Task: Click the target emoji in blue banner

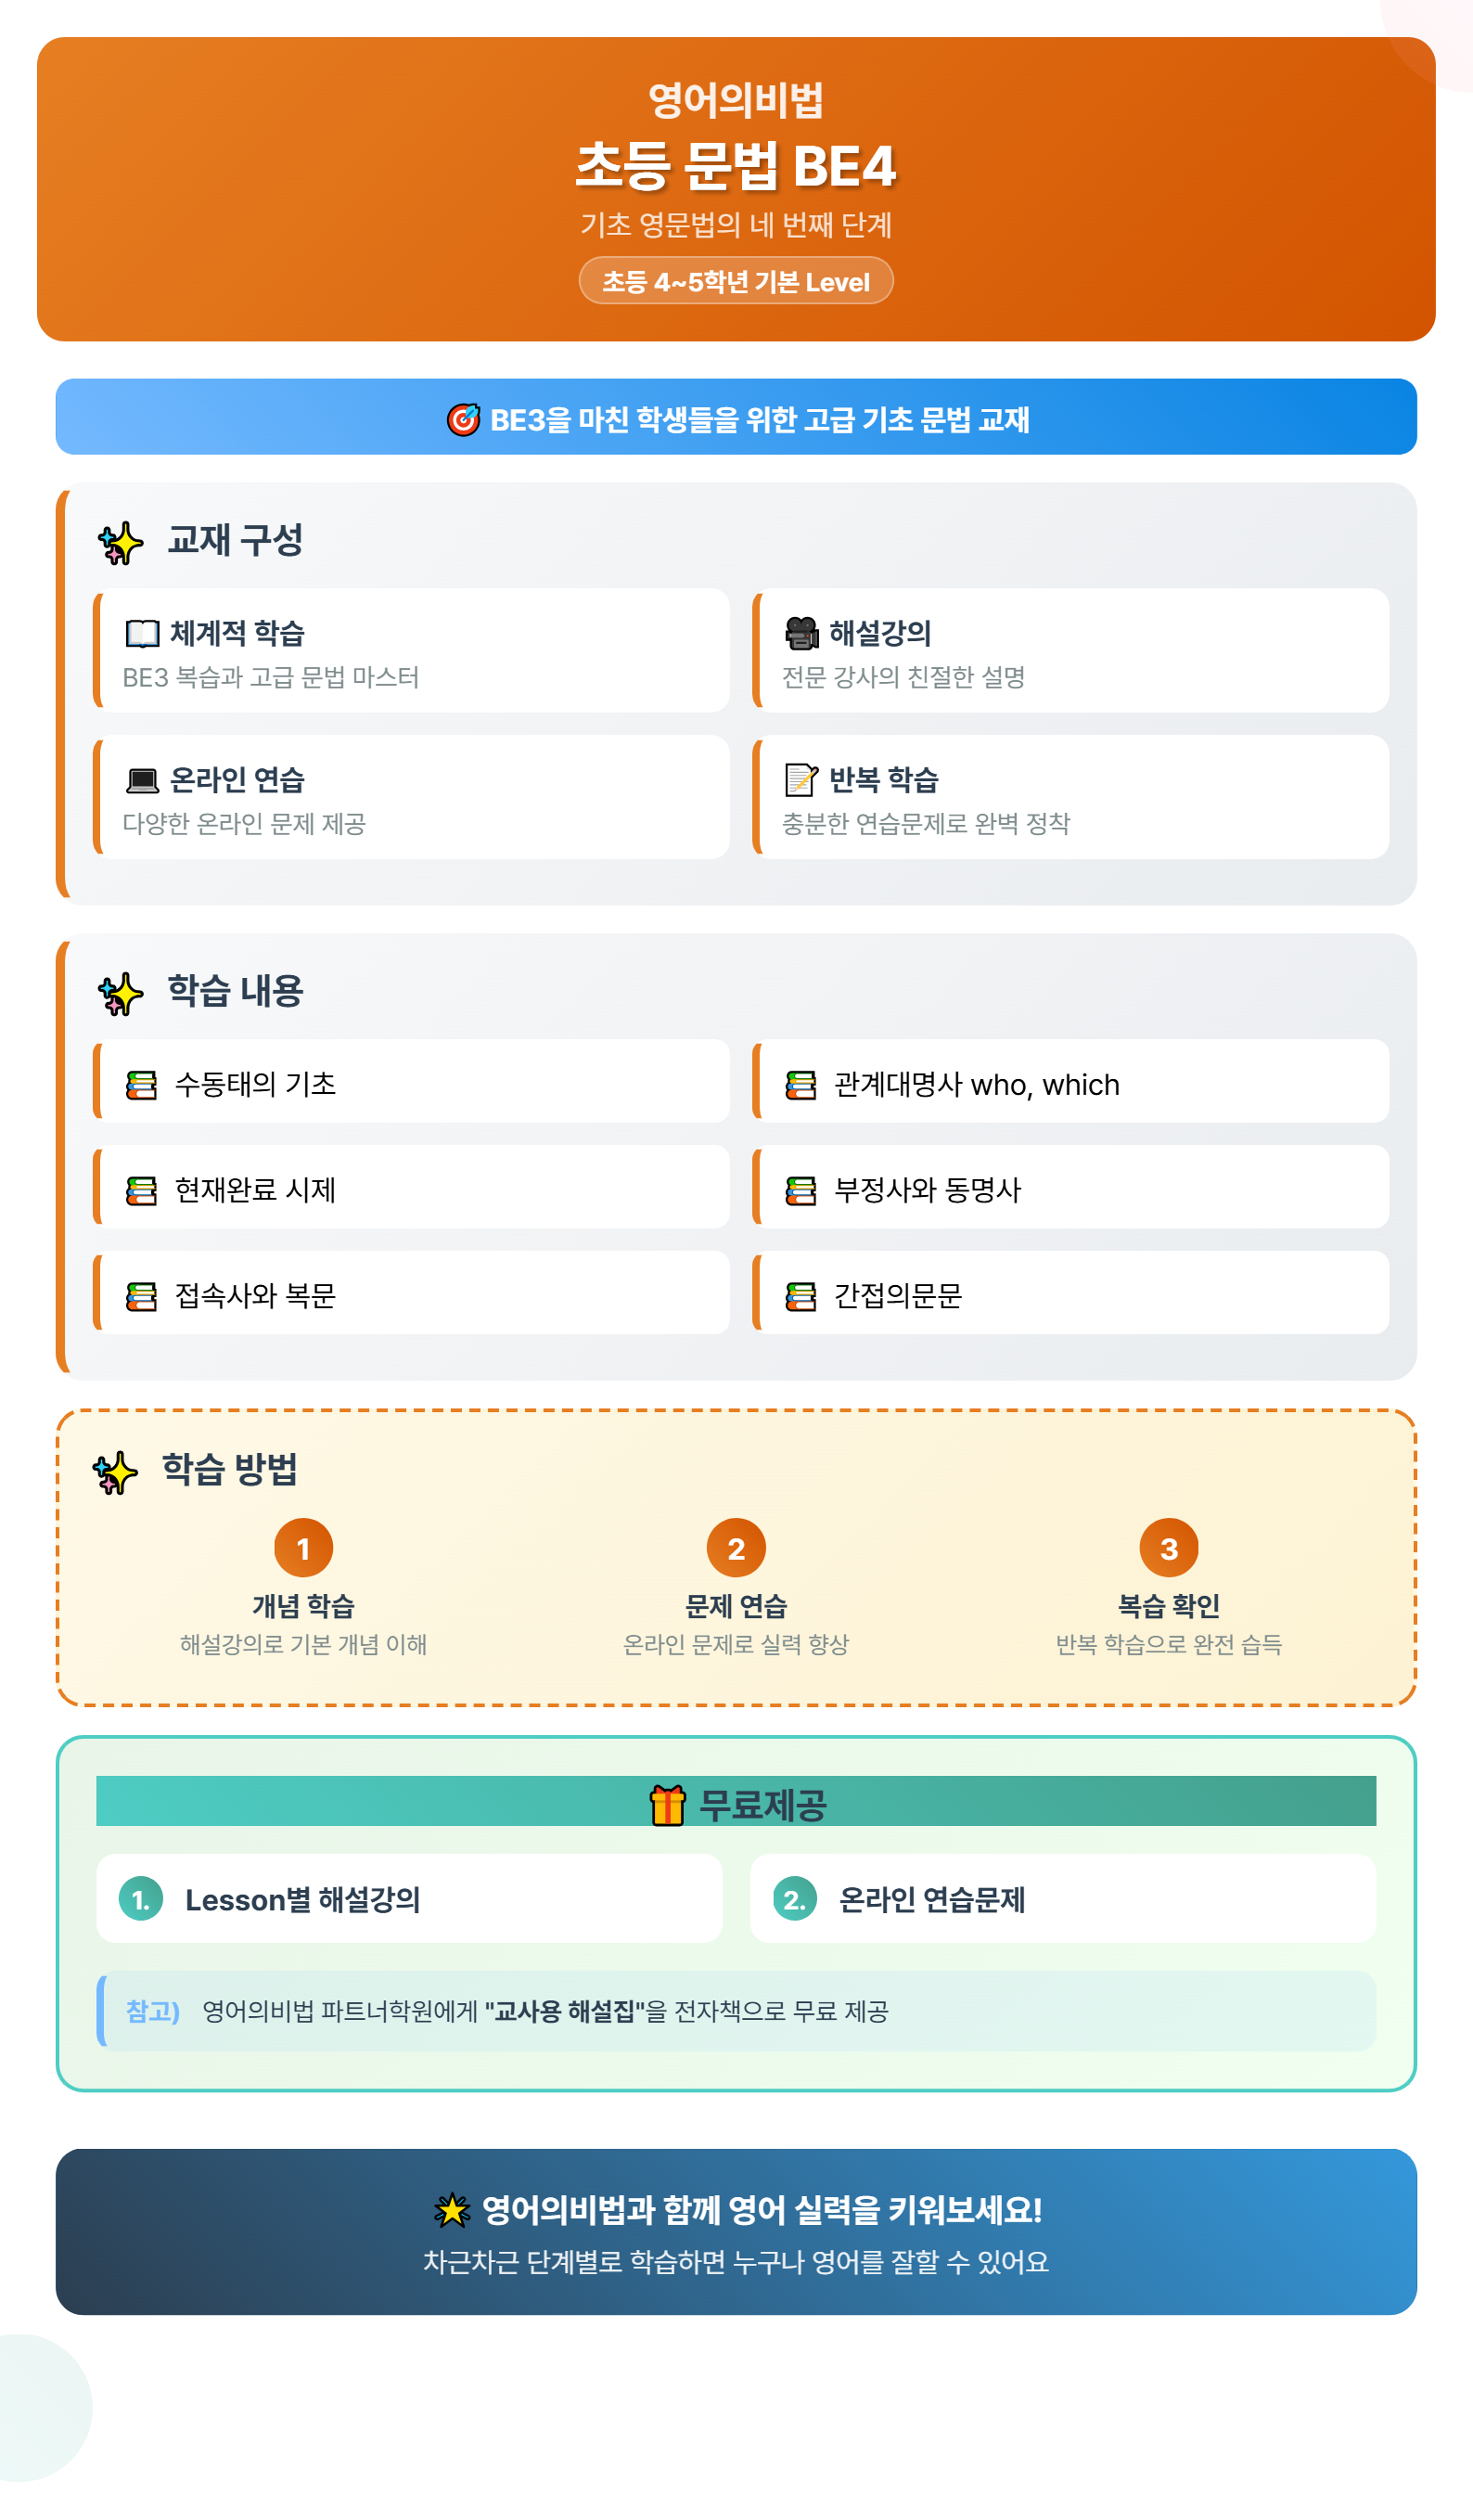Action: coord(463,419)
